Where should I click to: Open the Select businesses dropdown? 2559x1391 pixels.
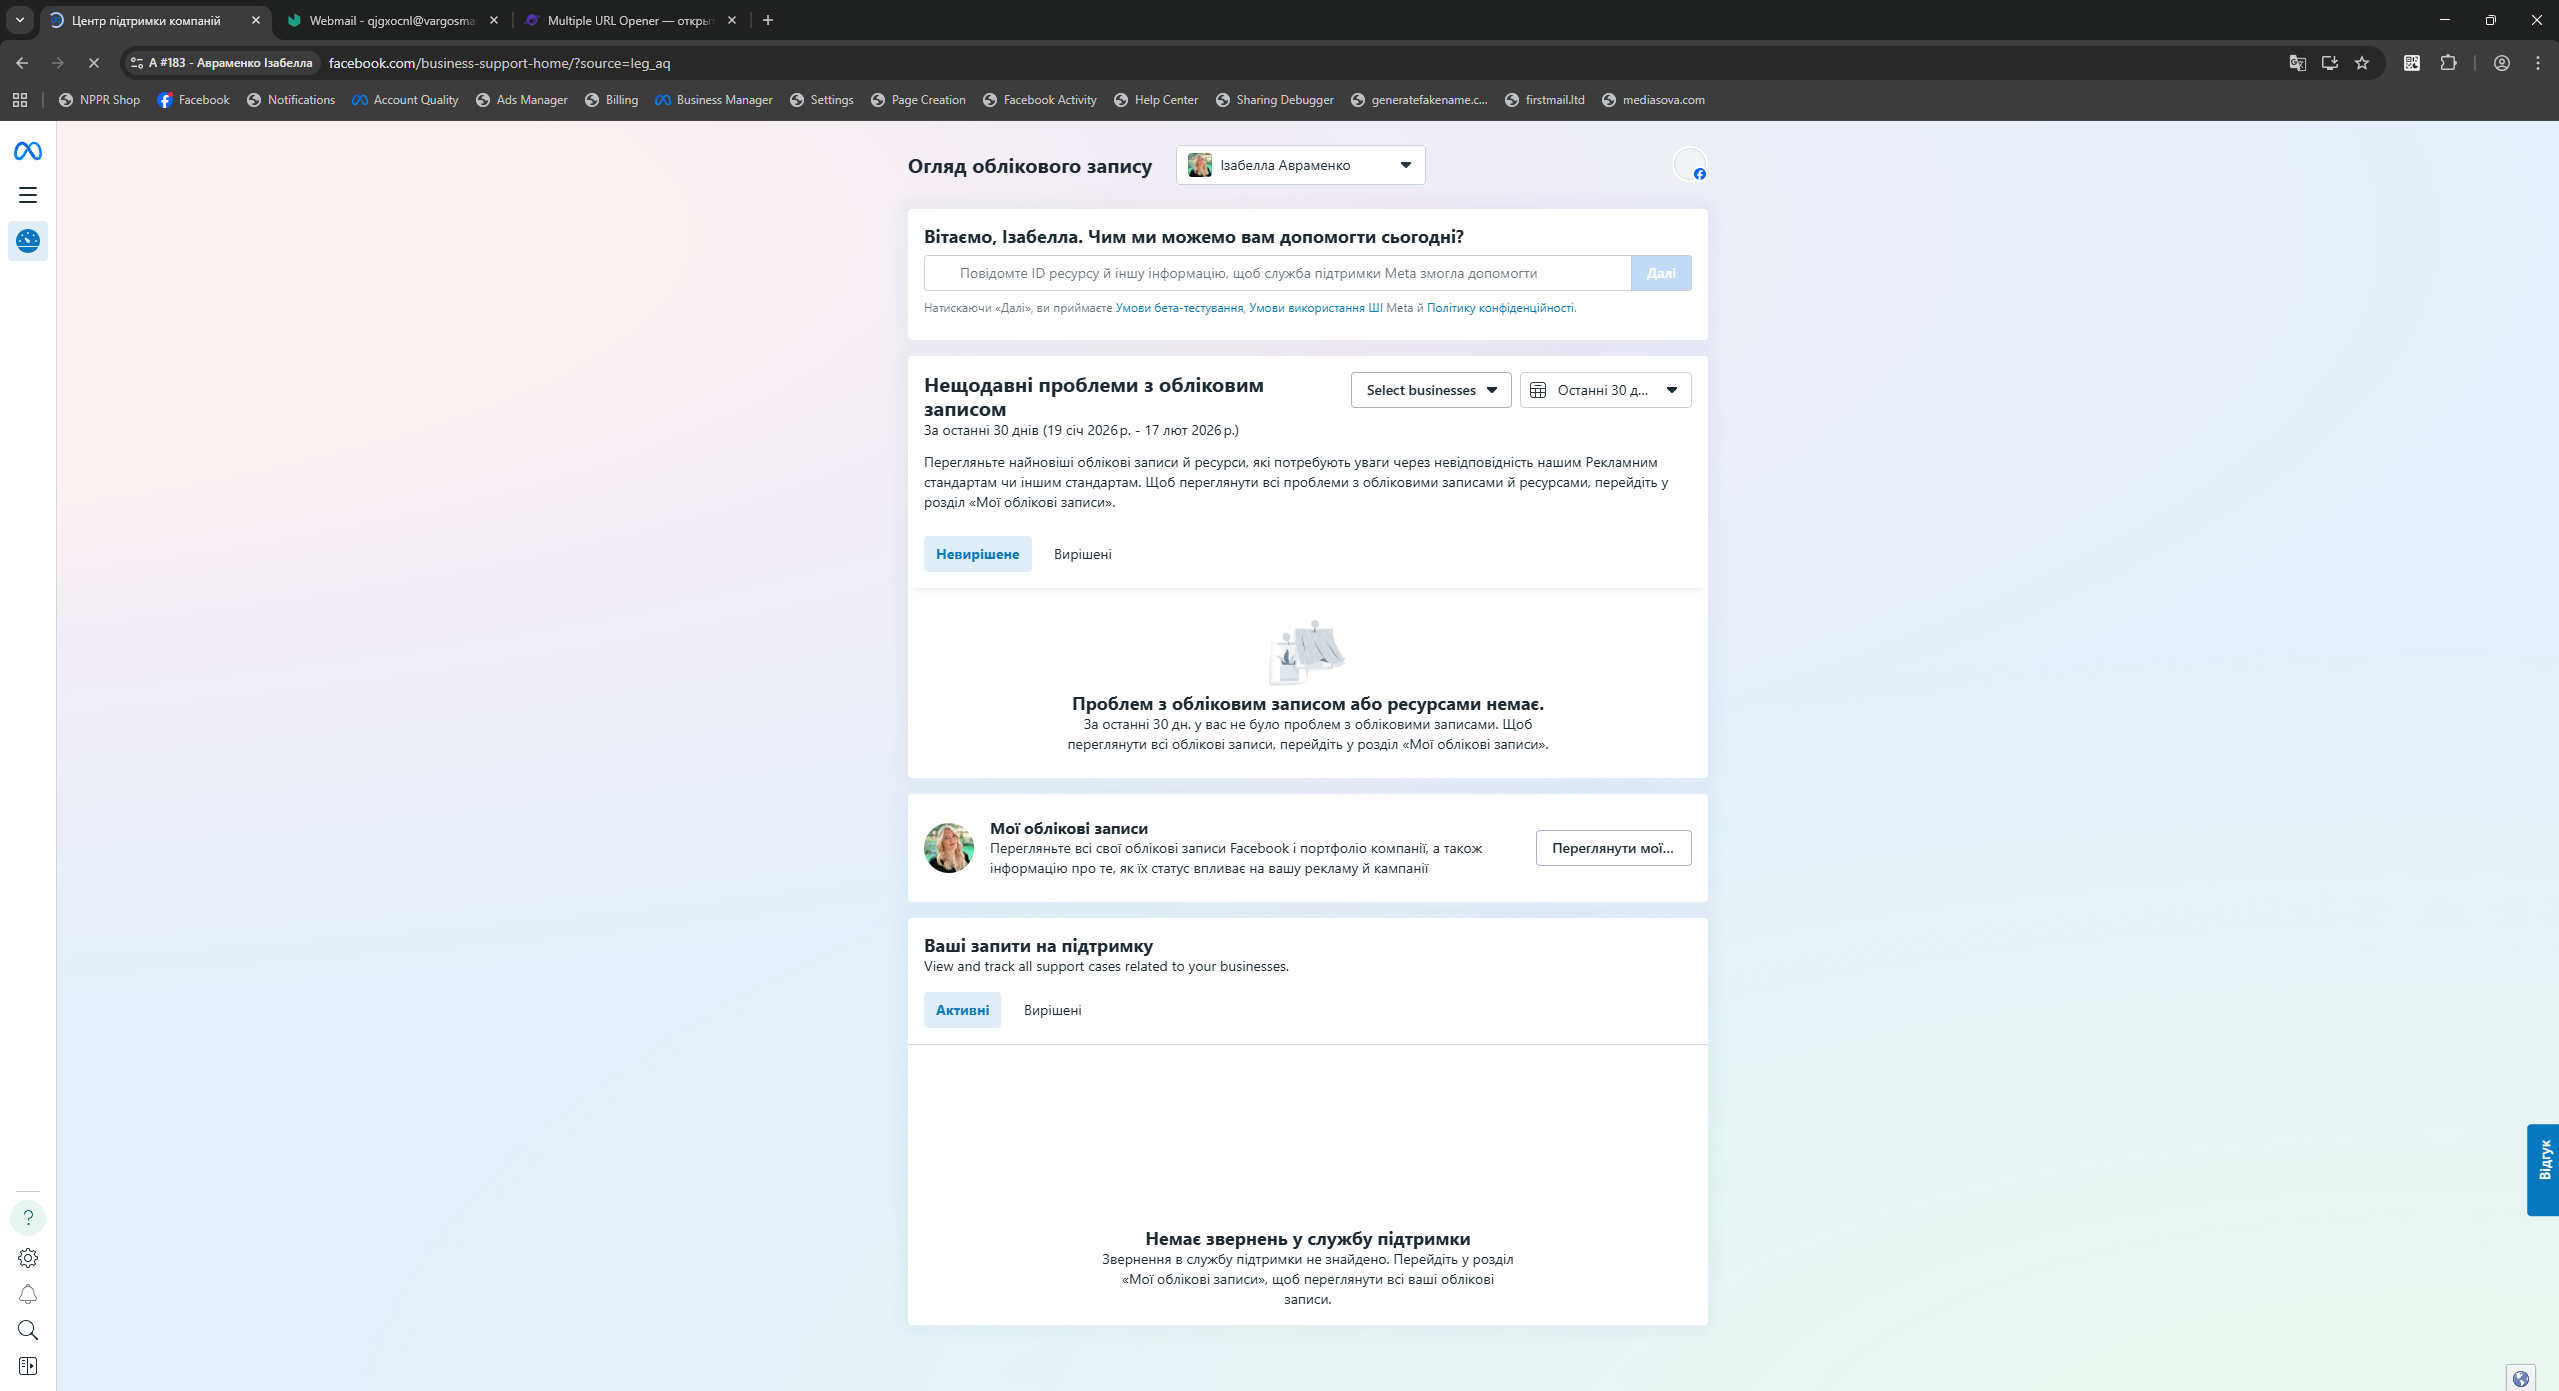tap(1430, 390)
